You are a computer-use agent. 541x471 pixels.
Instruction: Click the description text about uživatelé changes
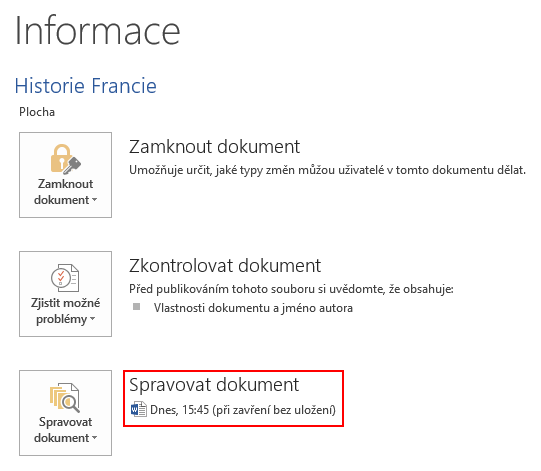(x=327, y=170)
